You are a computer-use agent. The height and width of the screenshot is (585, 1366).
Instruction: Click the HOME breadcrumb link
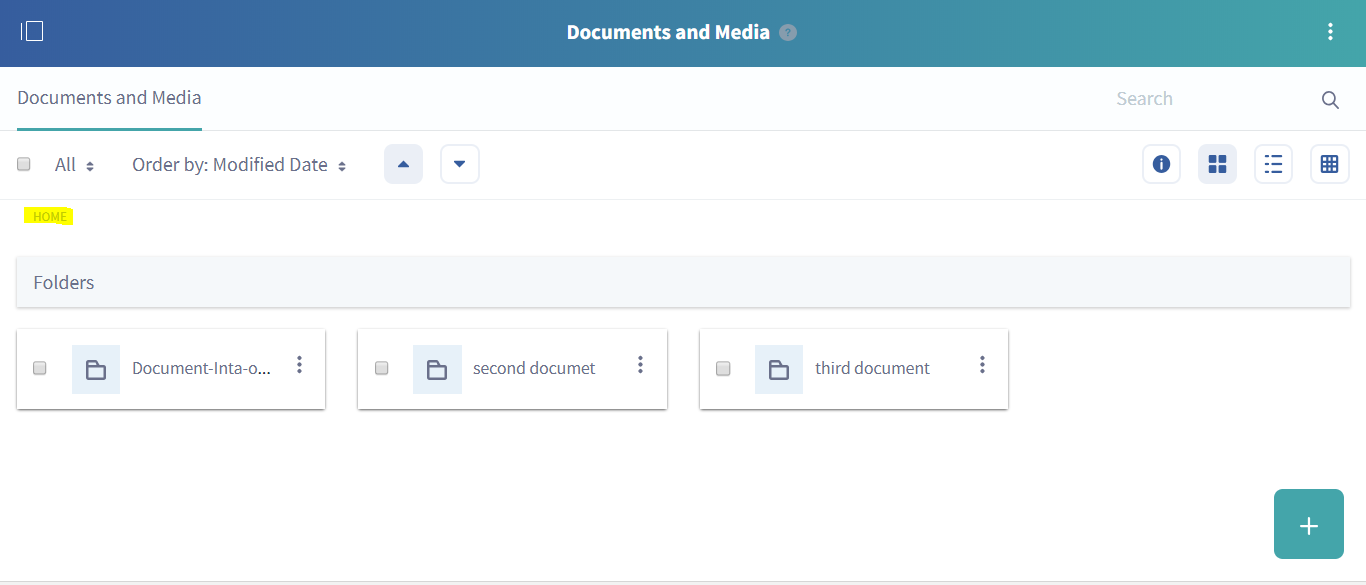coord(50,217)
